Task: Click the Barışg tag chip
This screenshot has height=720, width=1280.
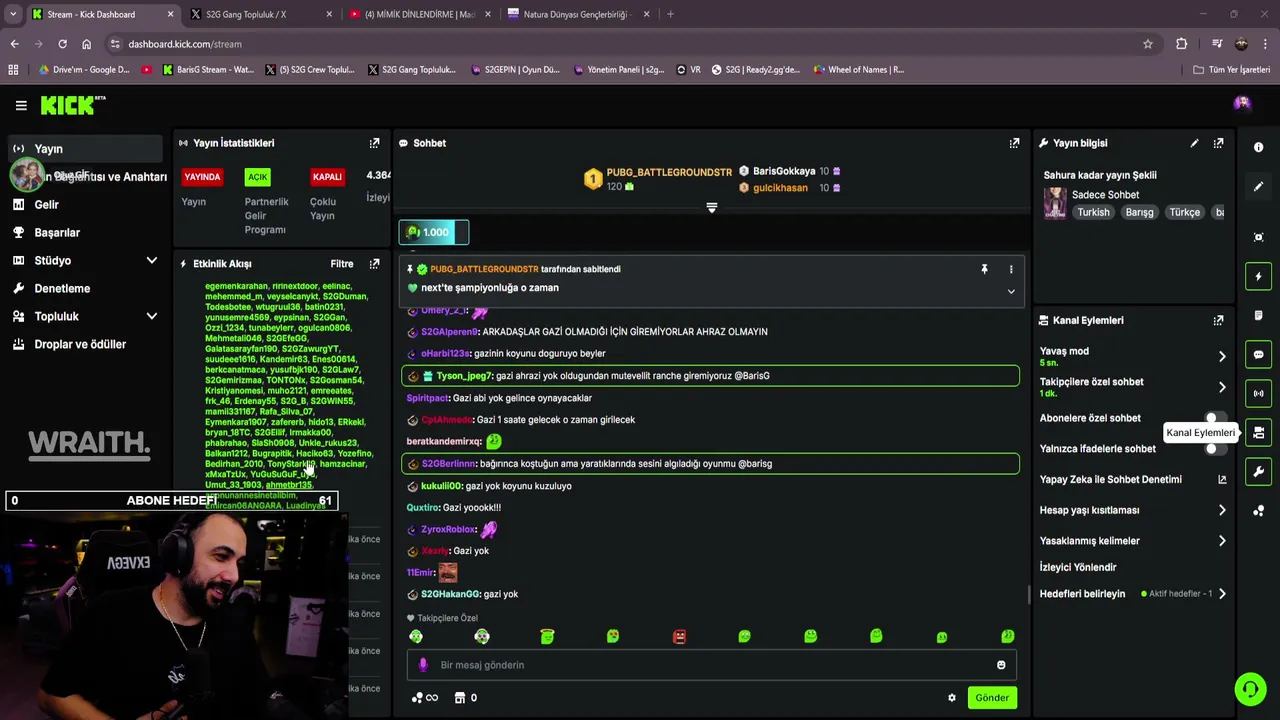Action: tap(1139, 212)
